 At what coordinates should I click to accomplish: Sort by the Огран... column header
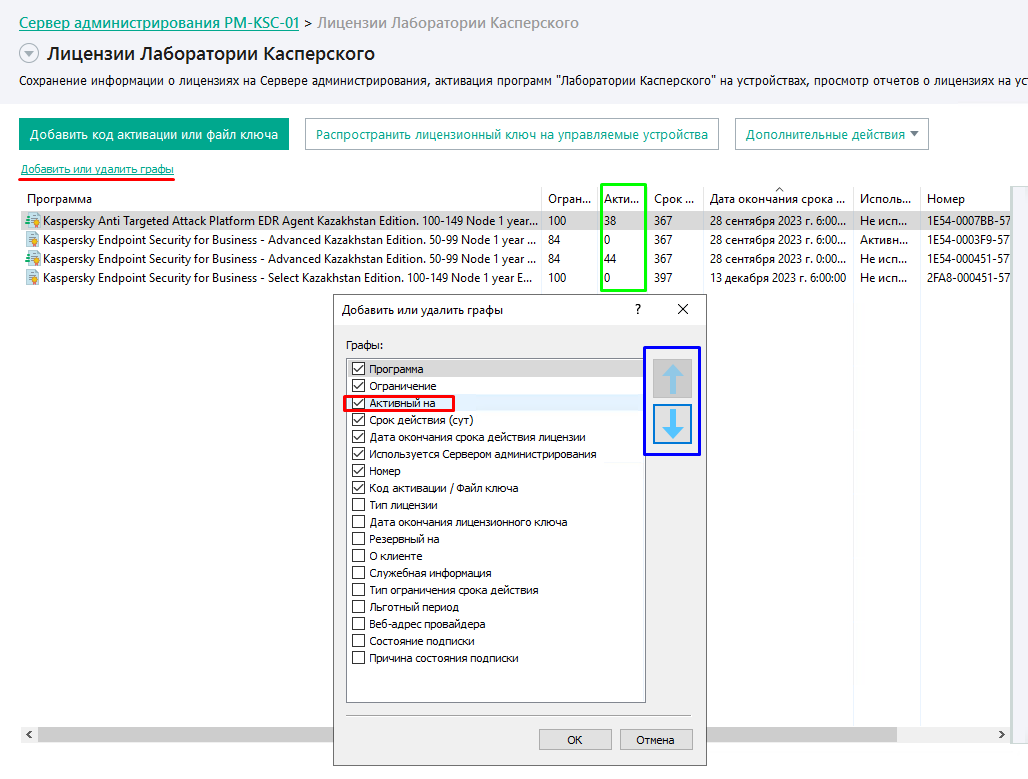[570, 199]
